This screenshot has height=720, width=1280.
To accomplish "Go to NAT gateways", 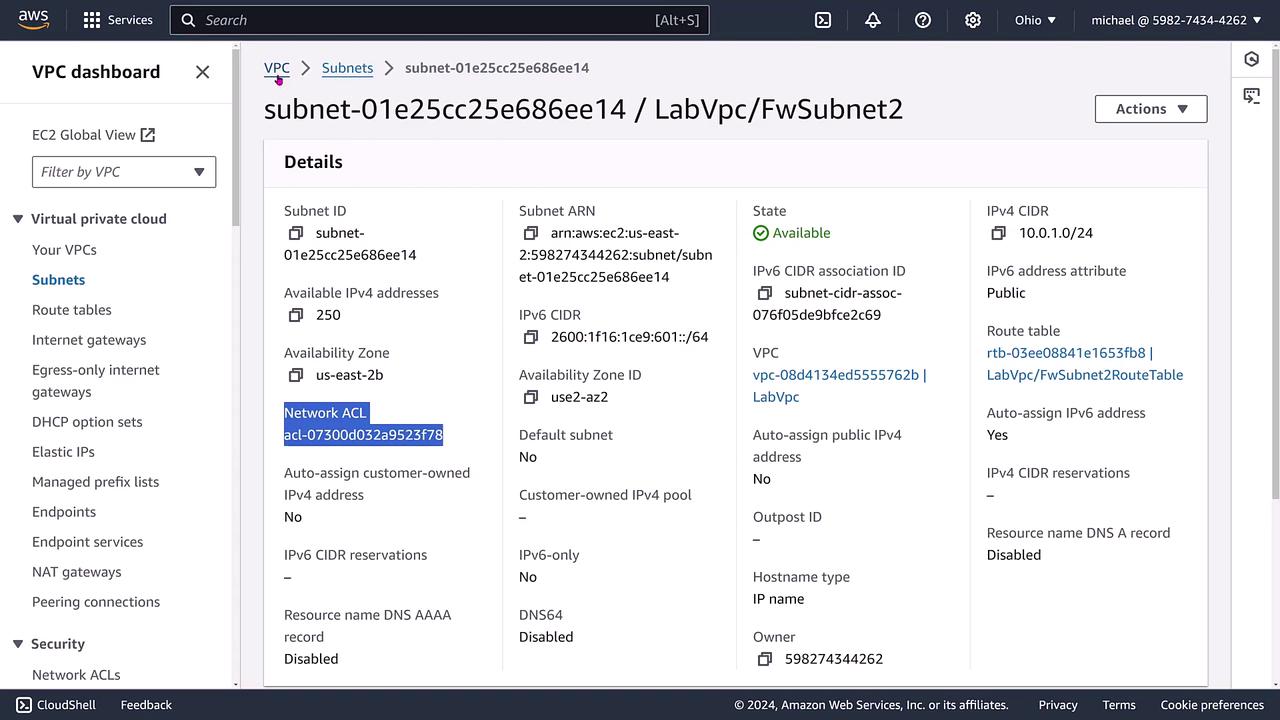I will tap(77, 572).
